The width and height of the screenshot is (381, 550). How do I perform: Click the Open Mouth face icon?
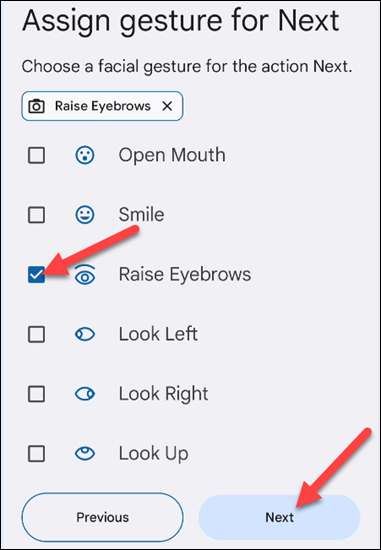point(85,155)
